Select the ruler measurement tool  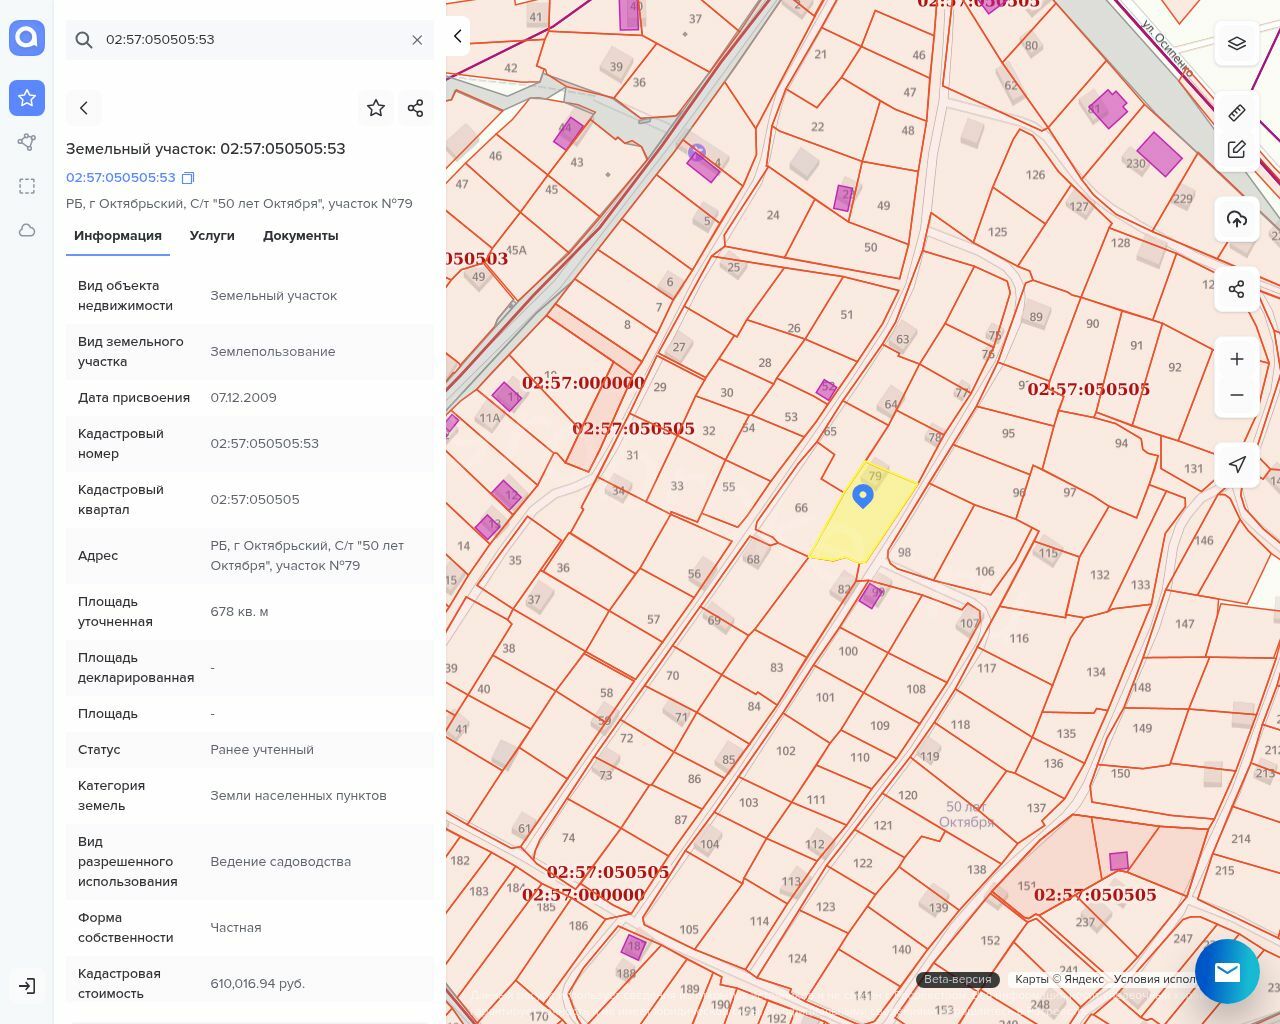(1237, 112)
